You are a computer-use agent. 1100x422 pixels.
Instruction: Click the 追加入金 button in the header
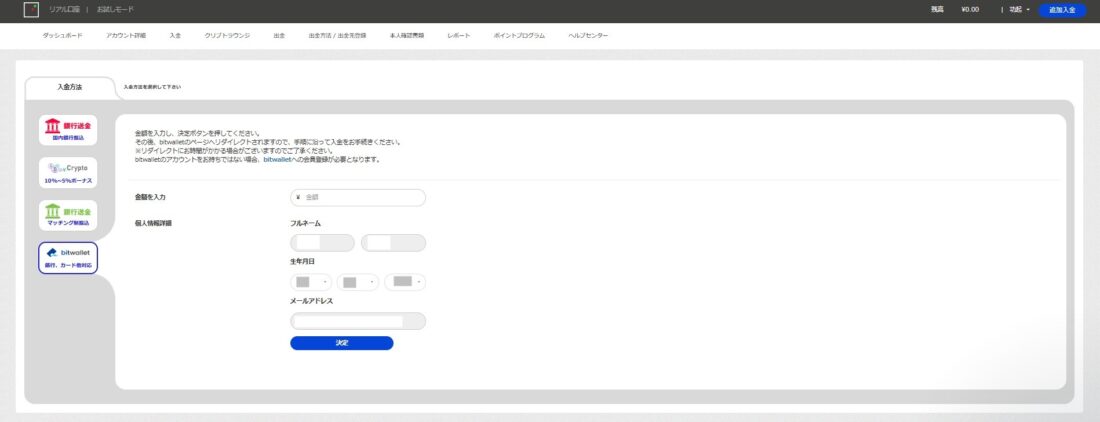click(x=1062, y=10)
